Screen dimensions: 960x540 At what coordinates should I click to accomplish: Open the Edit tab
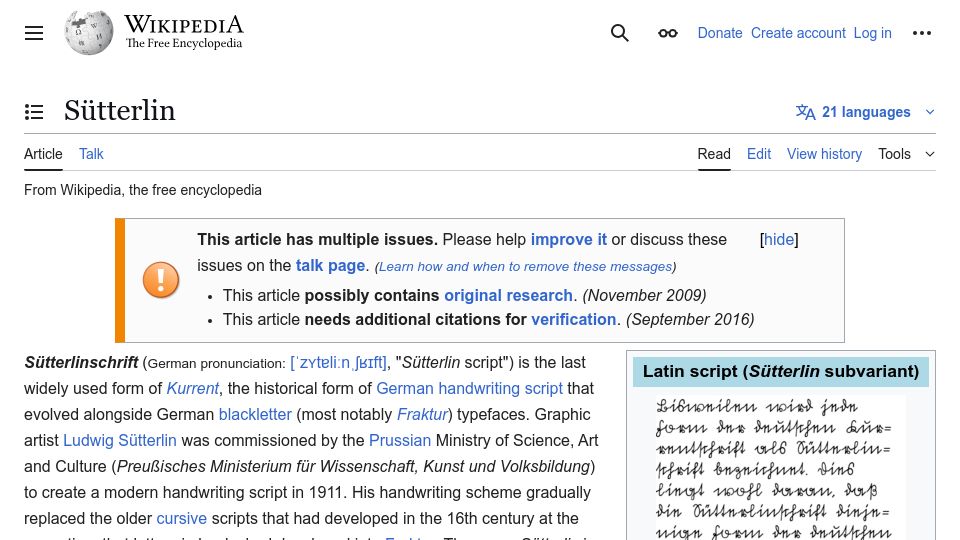click(x=759, y=154)
